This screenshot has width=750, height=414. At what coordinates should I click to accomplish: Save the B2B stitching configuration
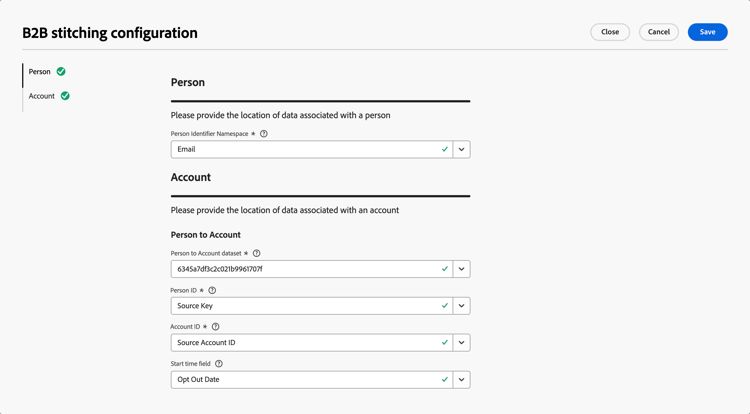(x=707, y=32)
